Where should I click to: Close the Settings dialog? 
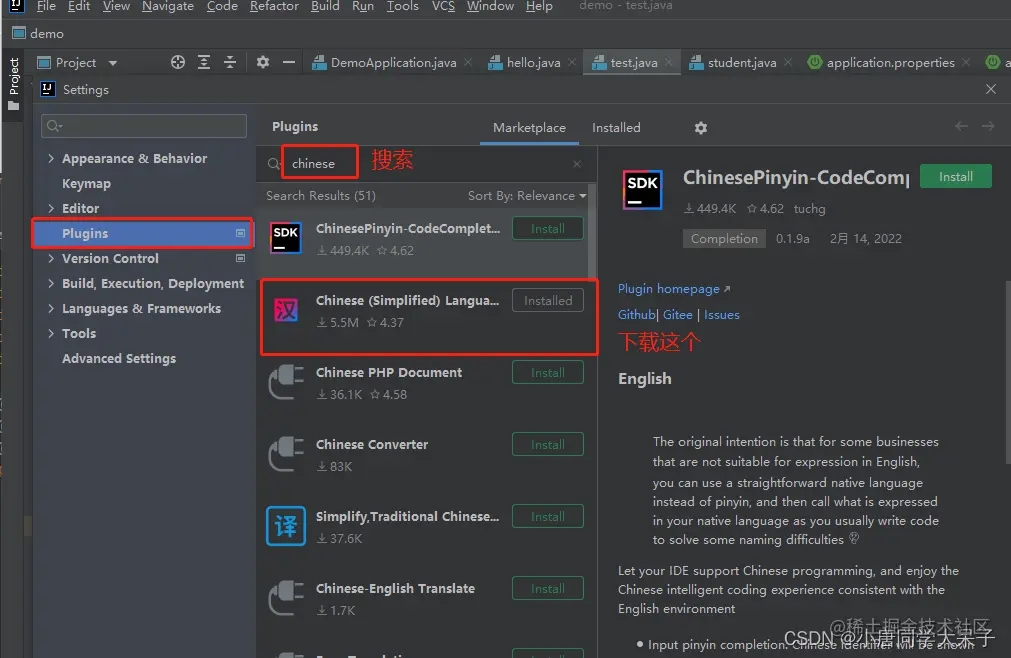point(991,89)
